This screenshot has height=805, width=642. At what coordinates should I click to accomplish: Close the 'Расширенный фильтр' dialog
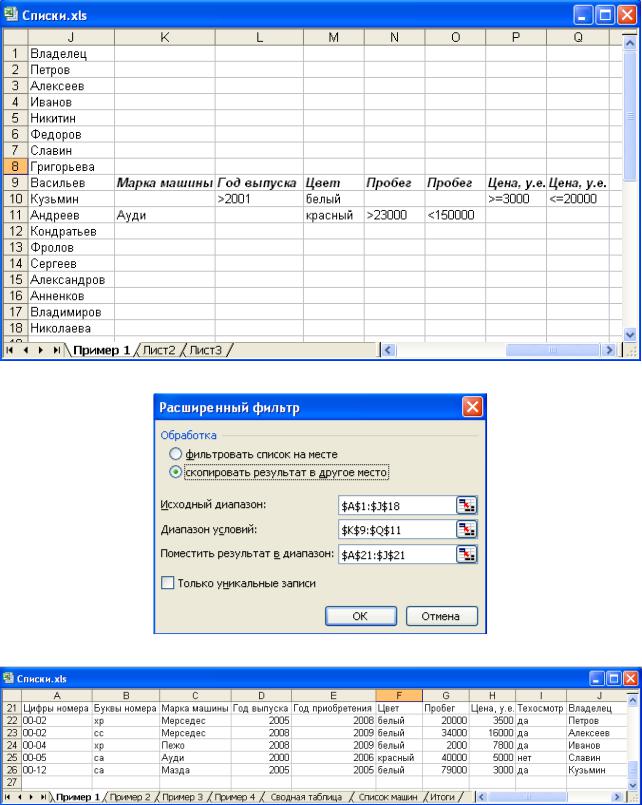(472, 407)
